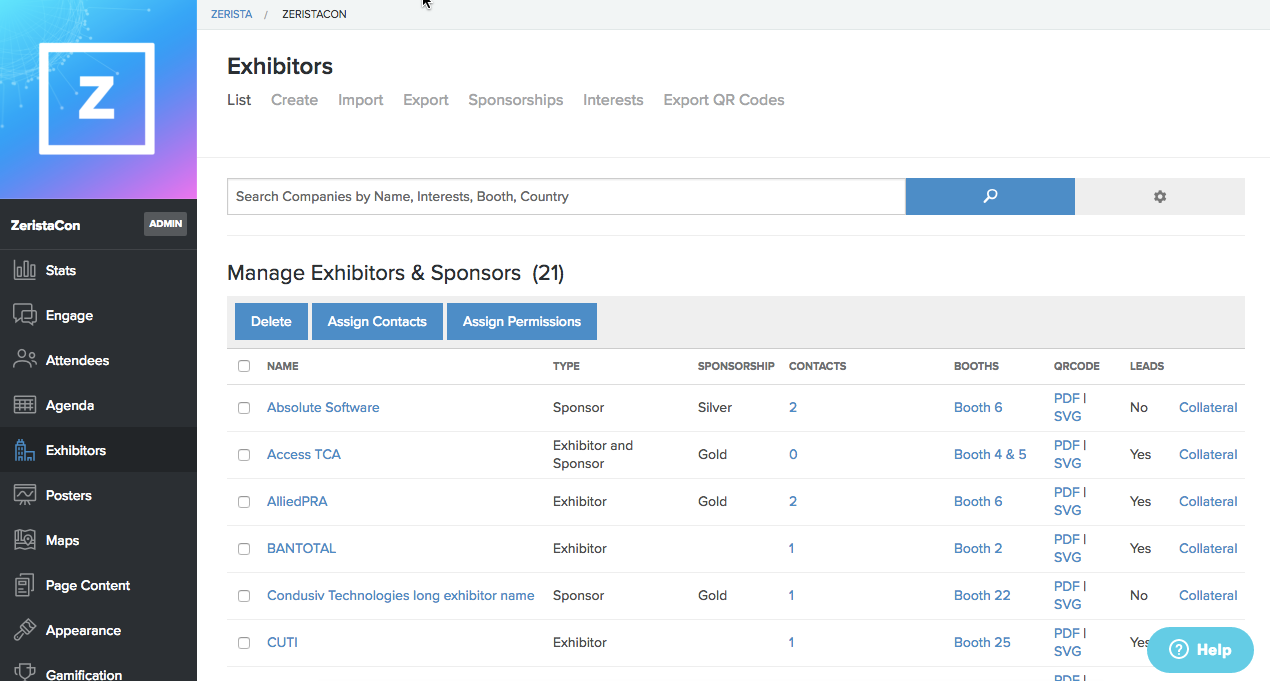Download SVG QR code for Access TCA
Viewport: 1270px width, 681px height.
click(x=1068, y=463)
